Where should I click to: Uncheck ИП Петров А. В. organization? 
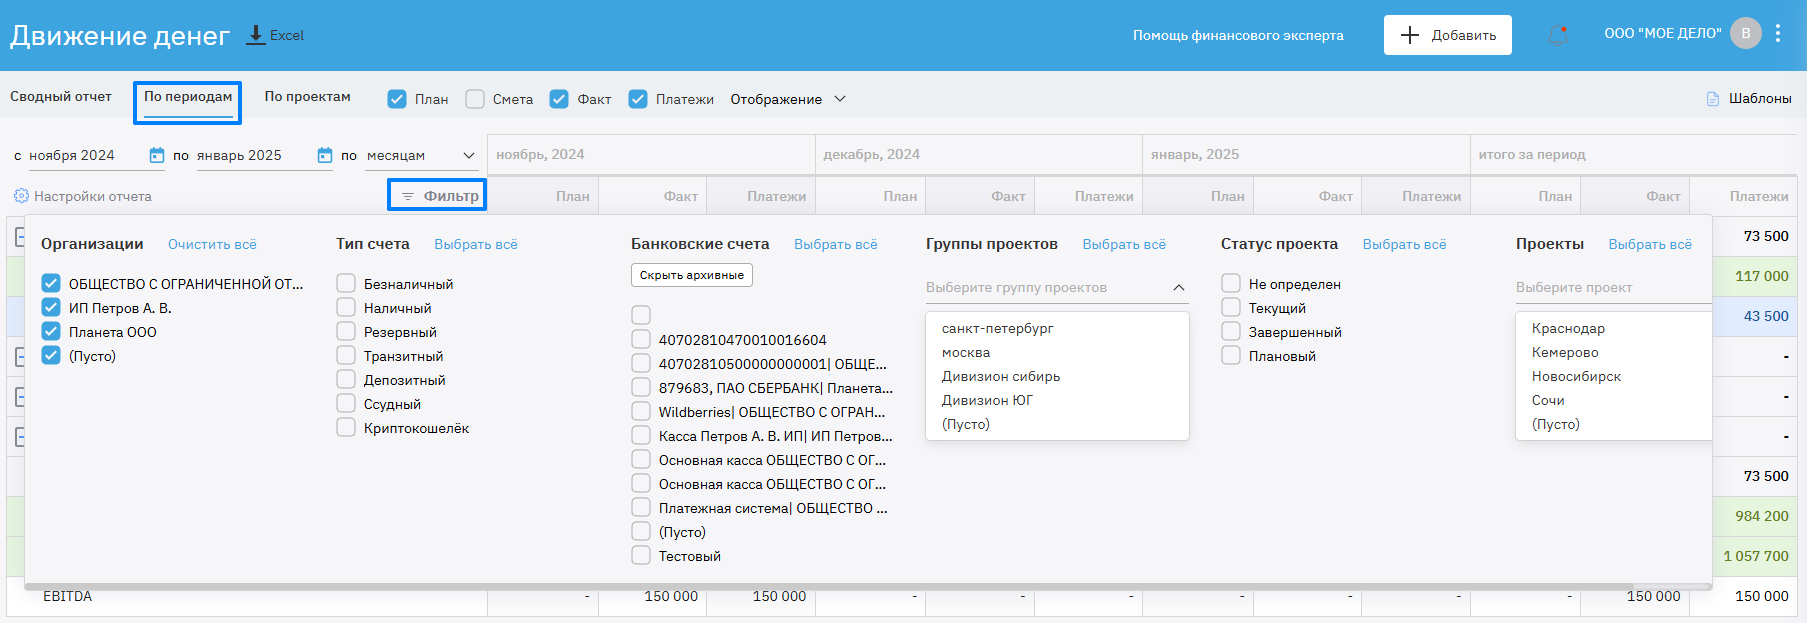51,307
